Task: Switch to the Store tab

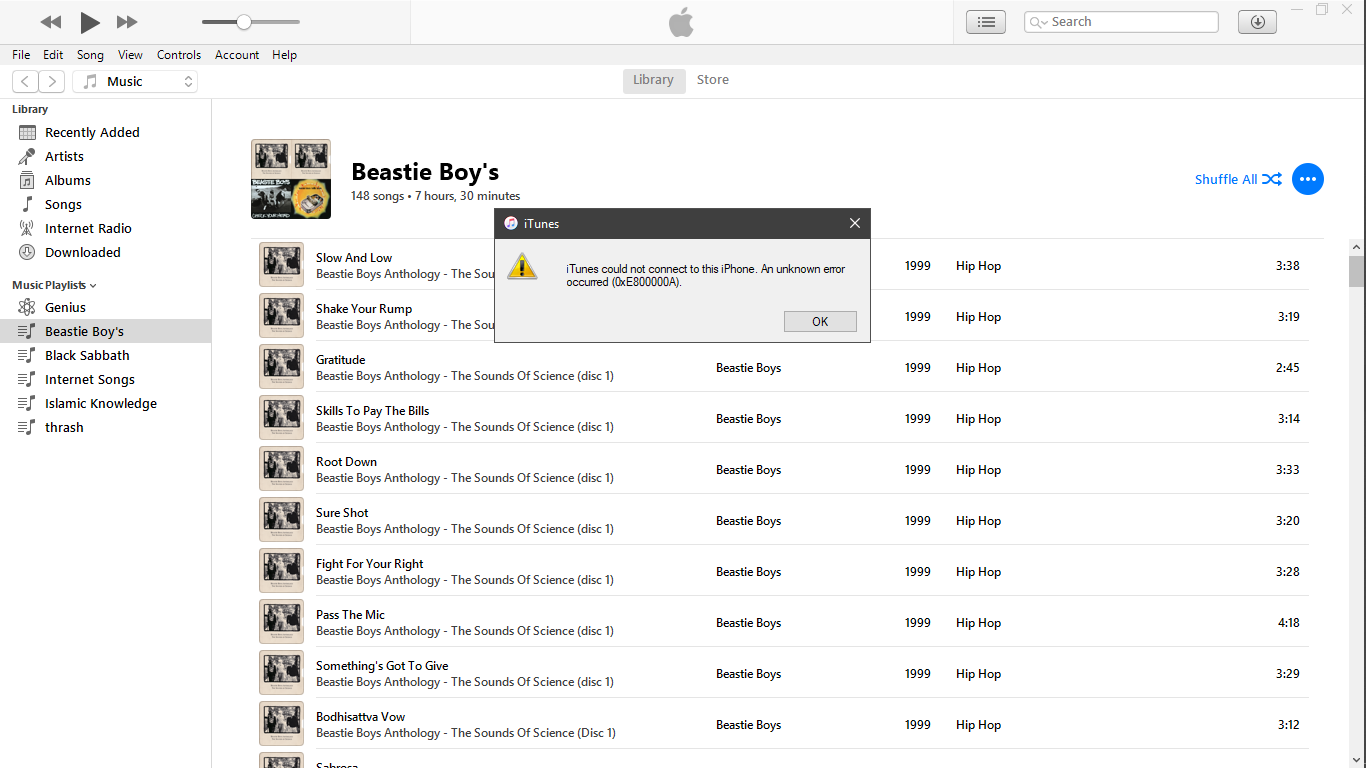Action: pyautogui.click(x=713, y=80)
